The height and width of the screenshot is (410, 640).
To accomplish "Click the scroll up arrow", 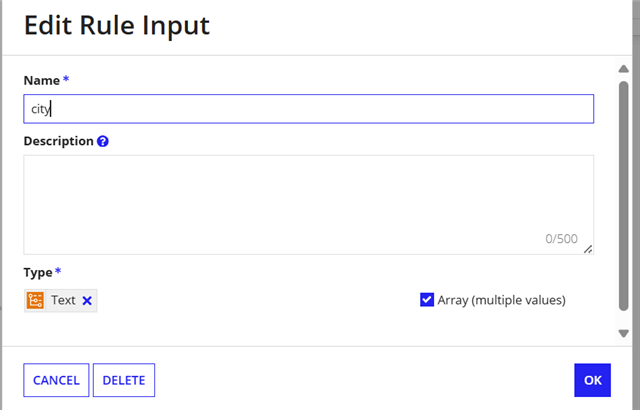I will point(623,69).
